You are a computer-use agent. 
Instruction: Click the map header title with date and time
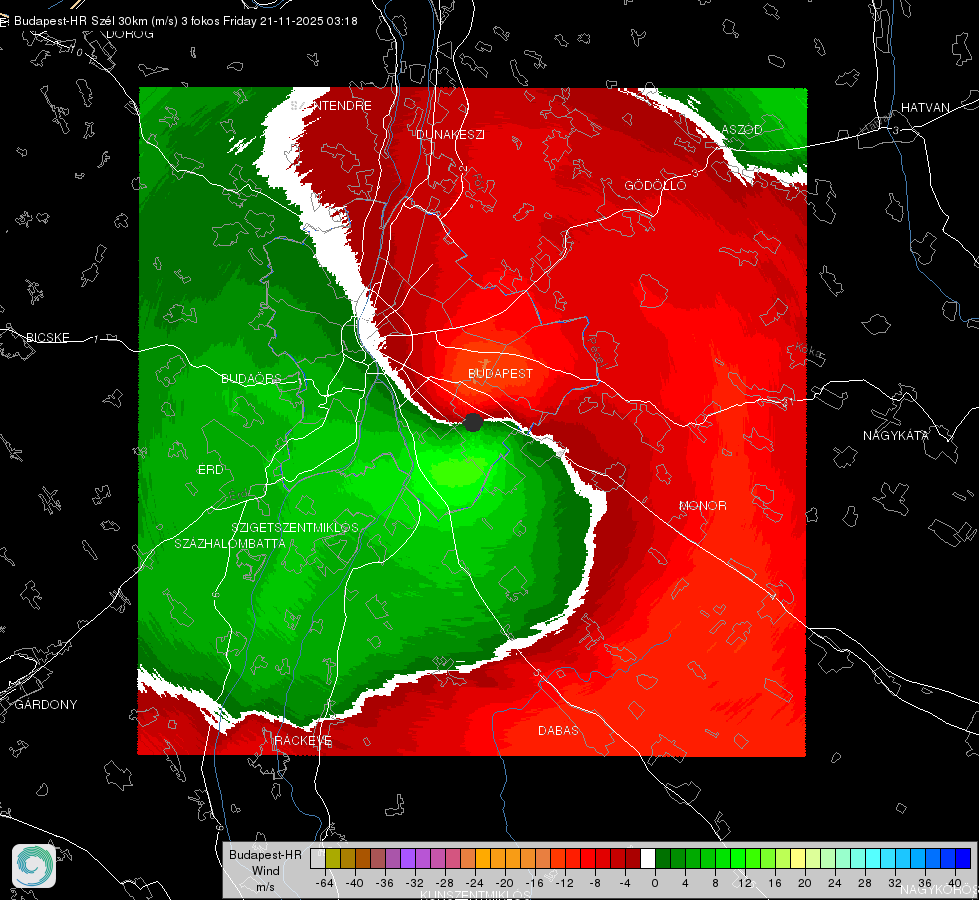click(x=185, y=21)
